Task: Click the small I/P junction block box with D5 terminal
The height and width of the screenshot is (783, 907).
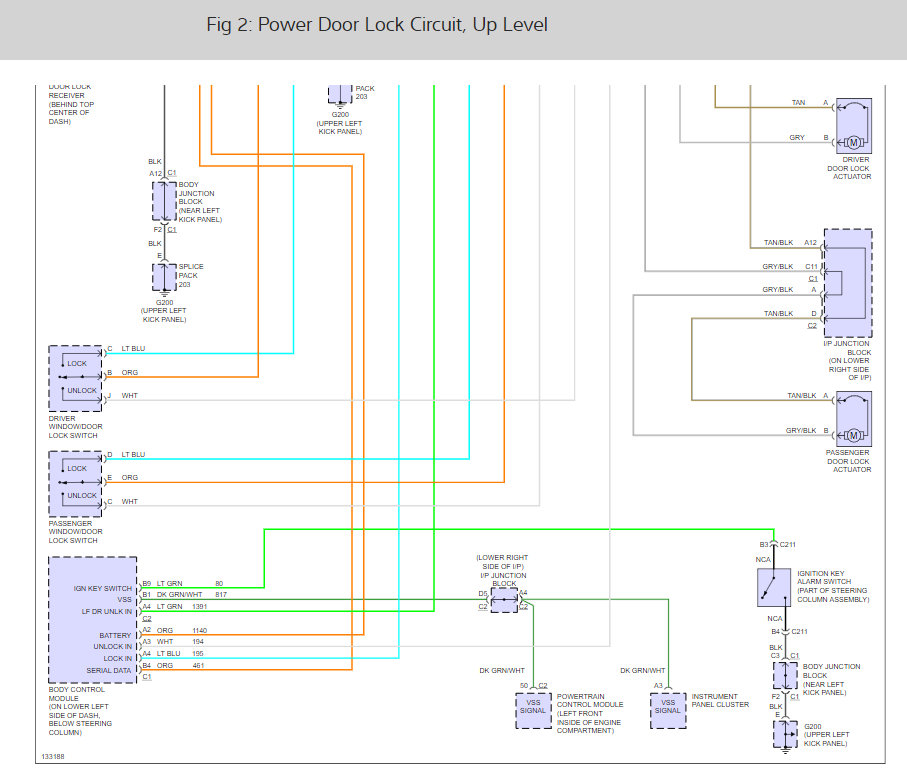Action: click(x=504, y=600)
